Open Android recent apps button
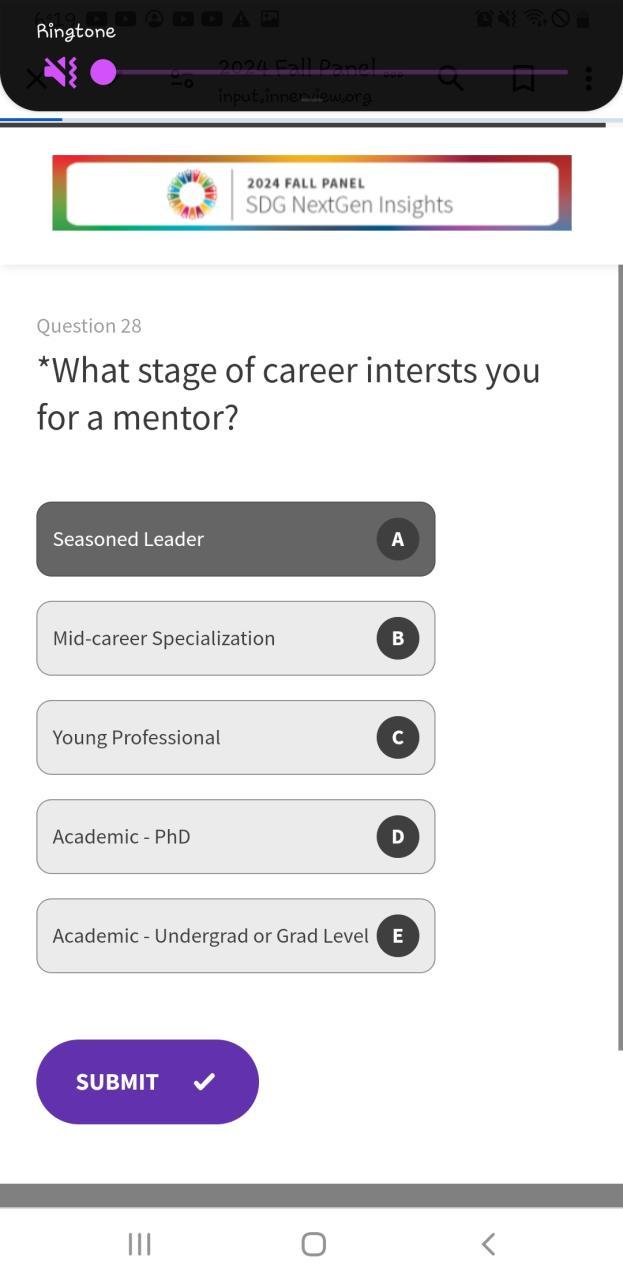Image resolution: width=623 pixels, height=1280 pixels. [139, 1243]
